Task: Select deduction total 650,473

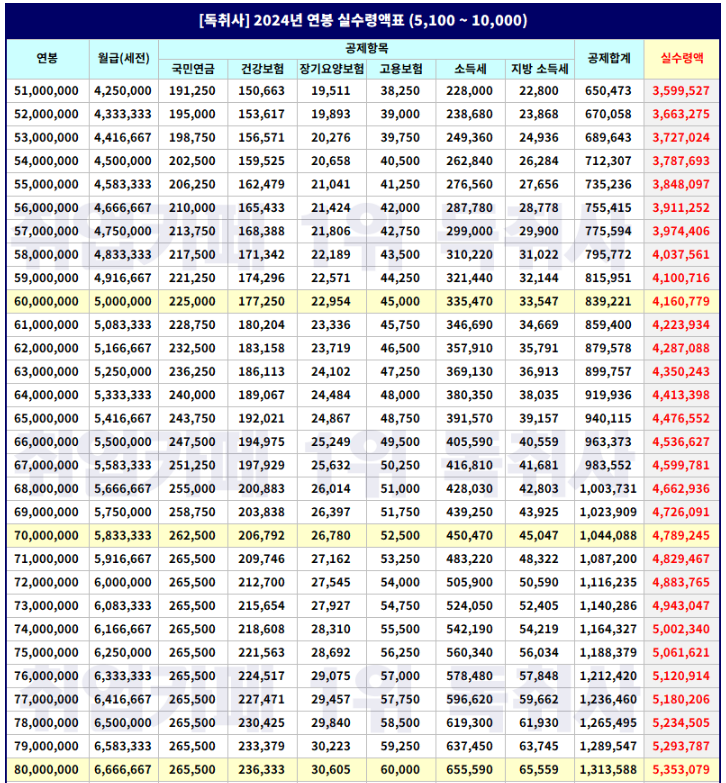Action: click(608, 91)
